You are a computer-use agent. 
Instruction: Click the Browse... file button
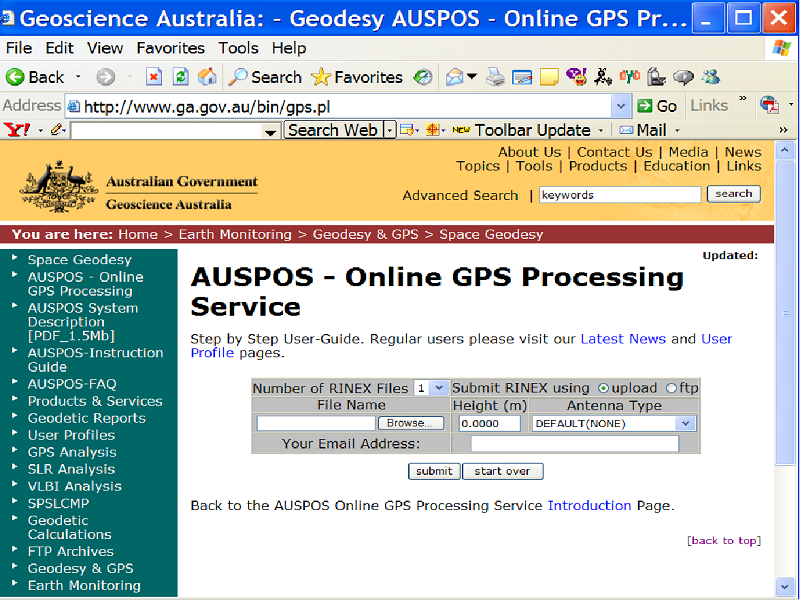click(x=411, y=423)
